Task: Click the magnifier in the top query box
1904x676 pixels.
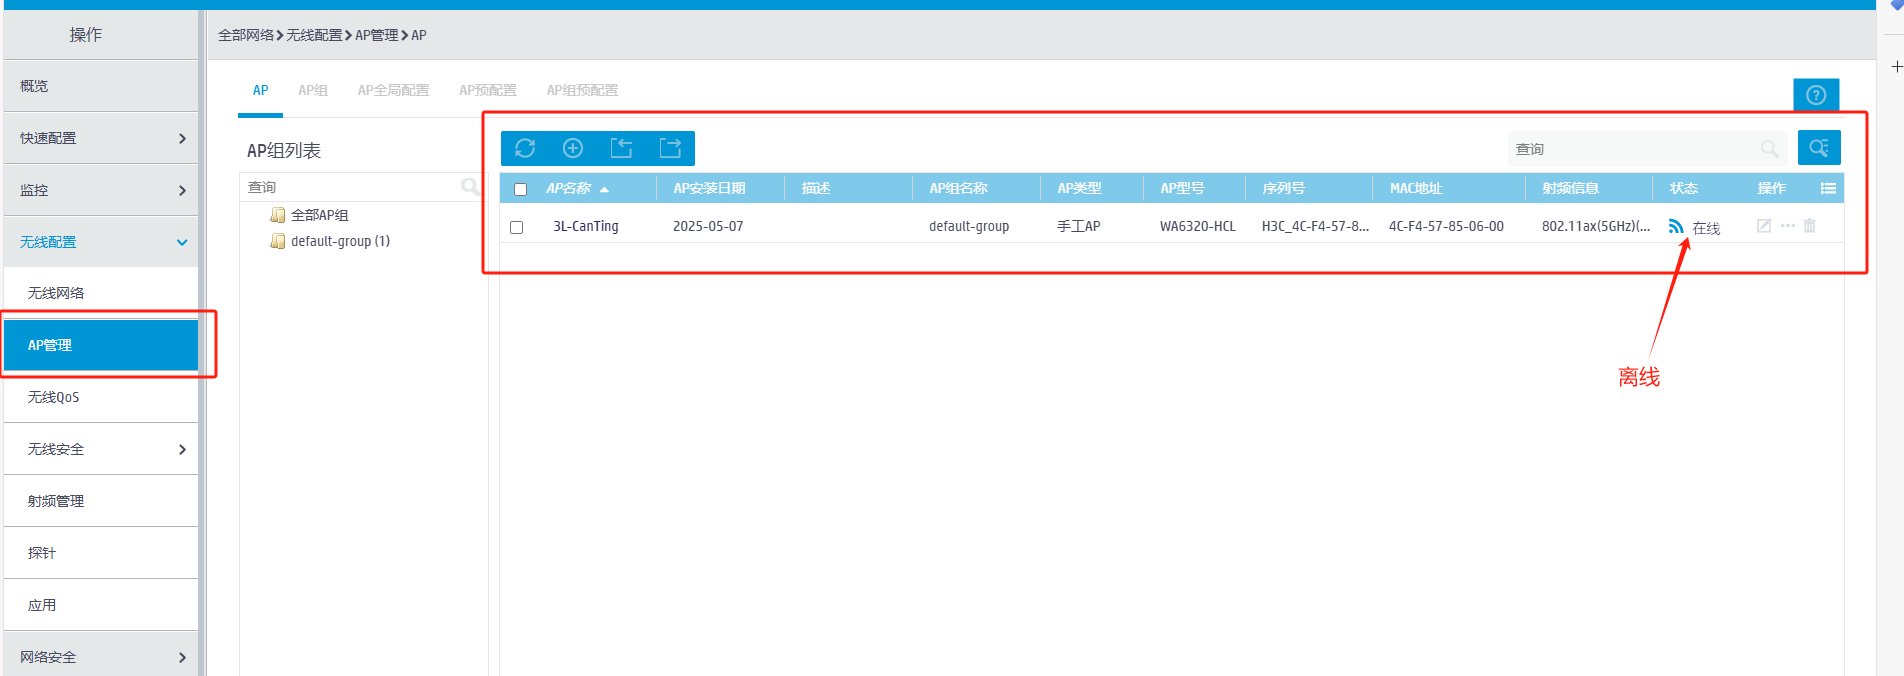Action: (x=1769, y=149)
